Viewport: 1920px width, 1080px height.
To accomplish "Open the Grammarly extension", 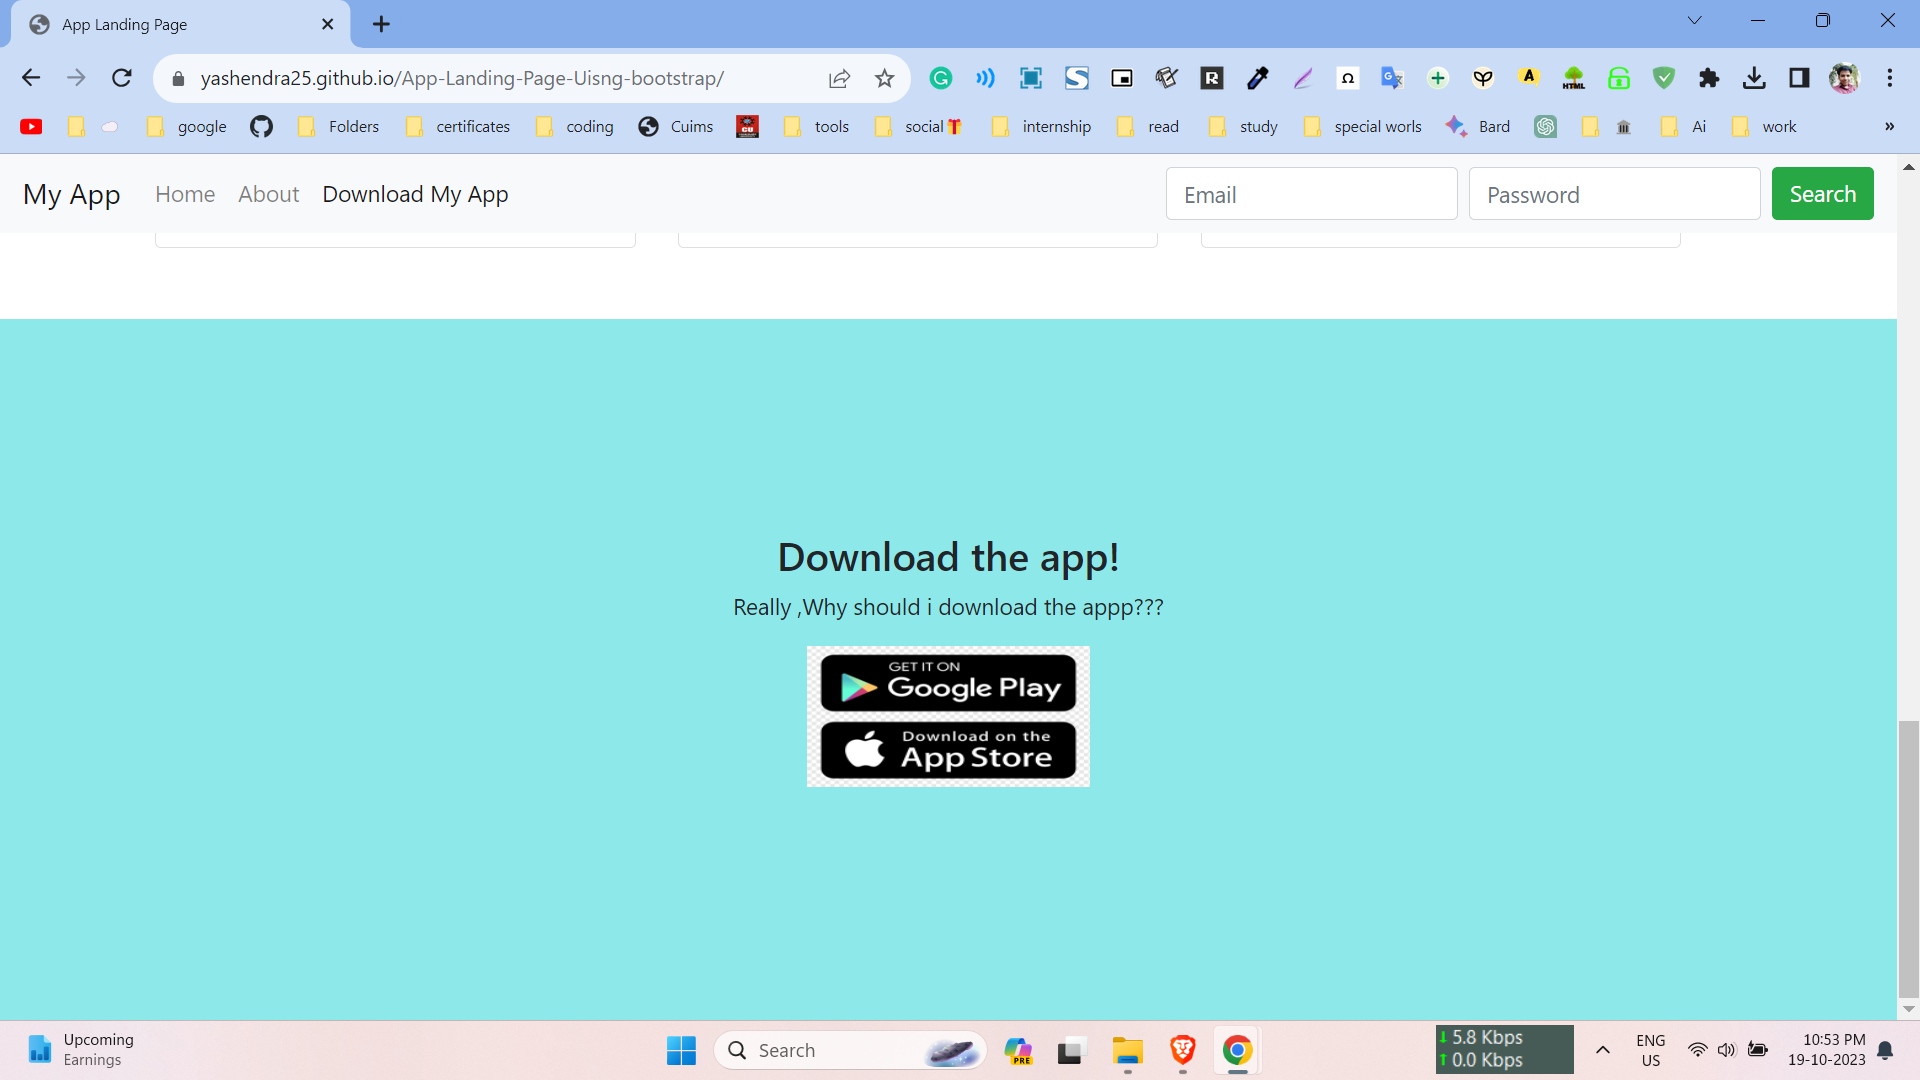I will pyautogui.click(x=941, y=77).
